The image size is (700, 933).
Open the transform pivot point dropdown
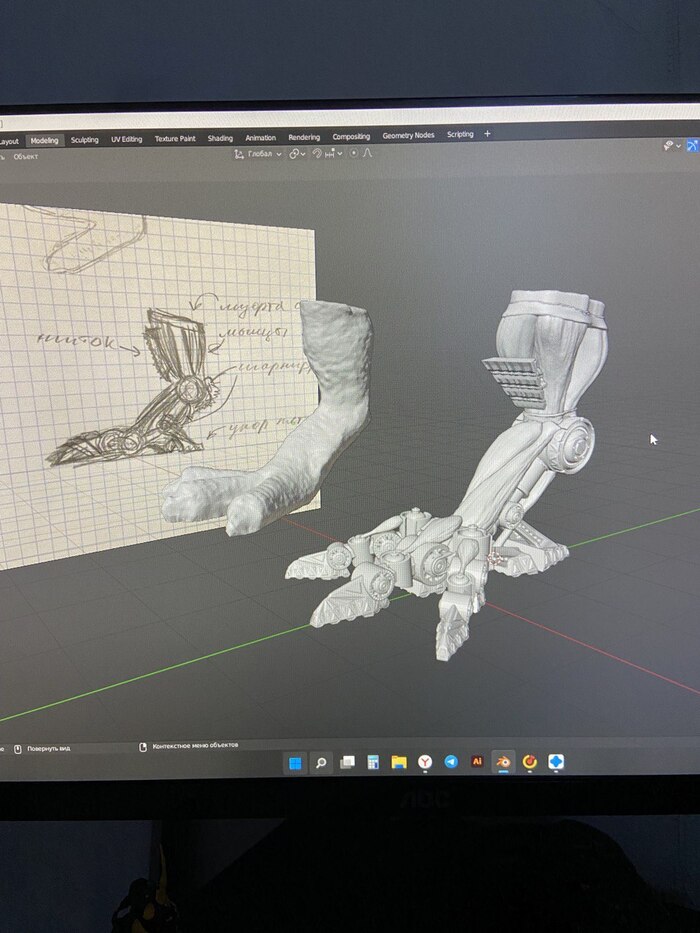pos(297,154)
